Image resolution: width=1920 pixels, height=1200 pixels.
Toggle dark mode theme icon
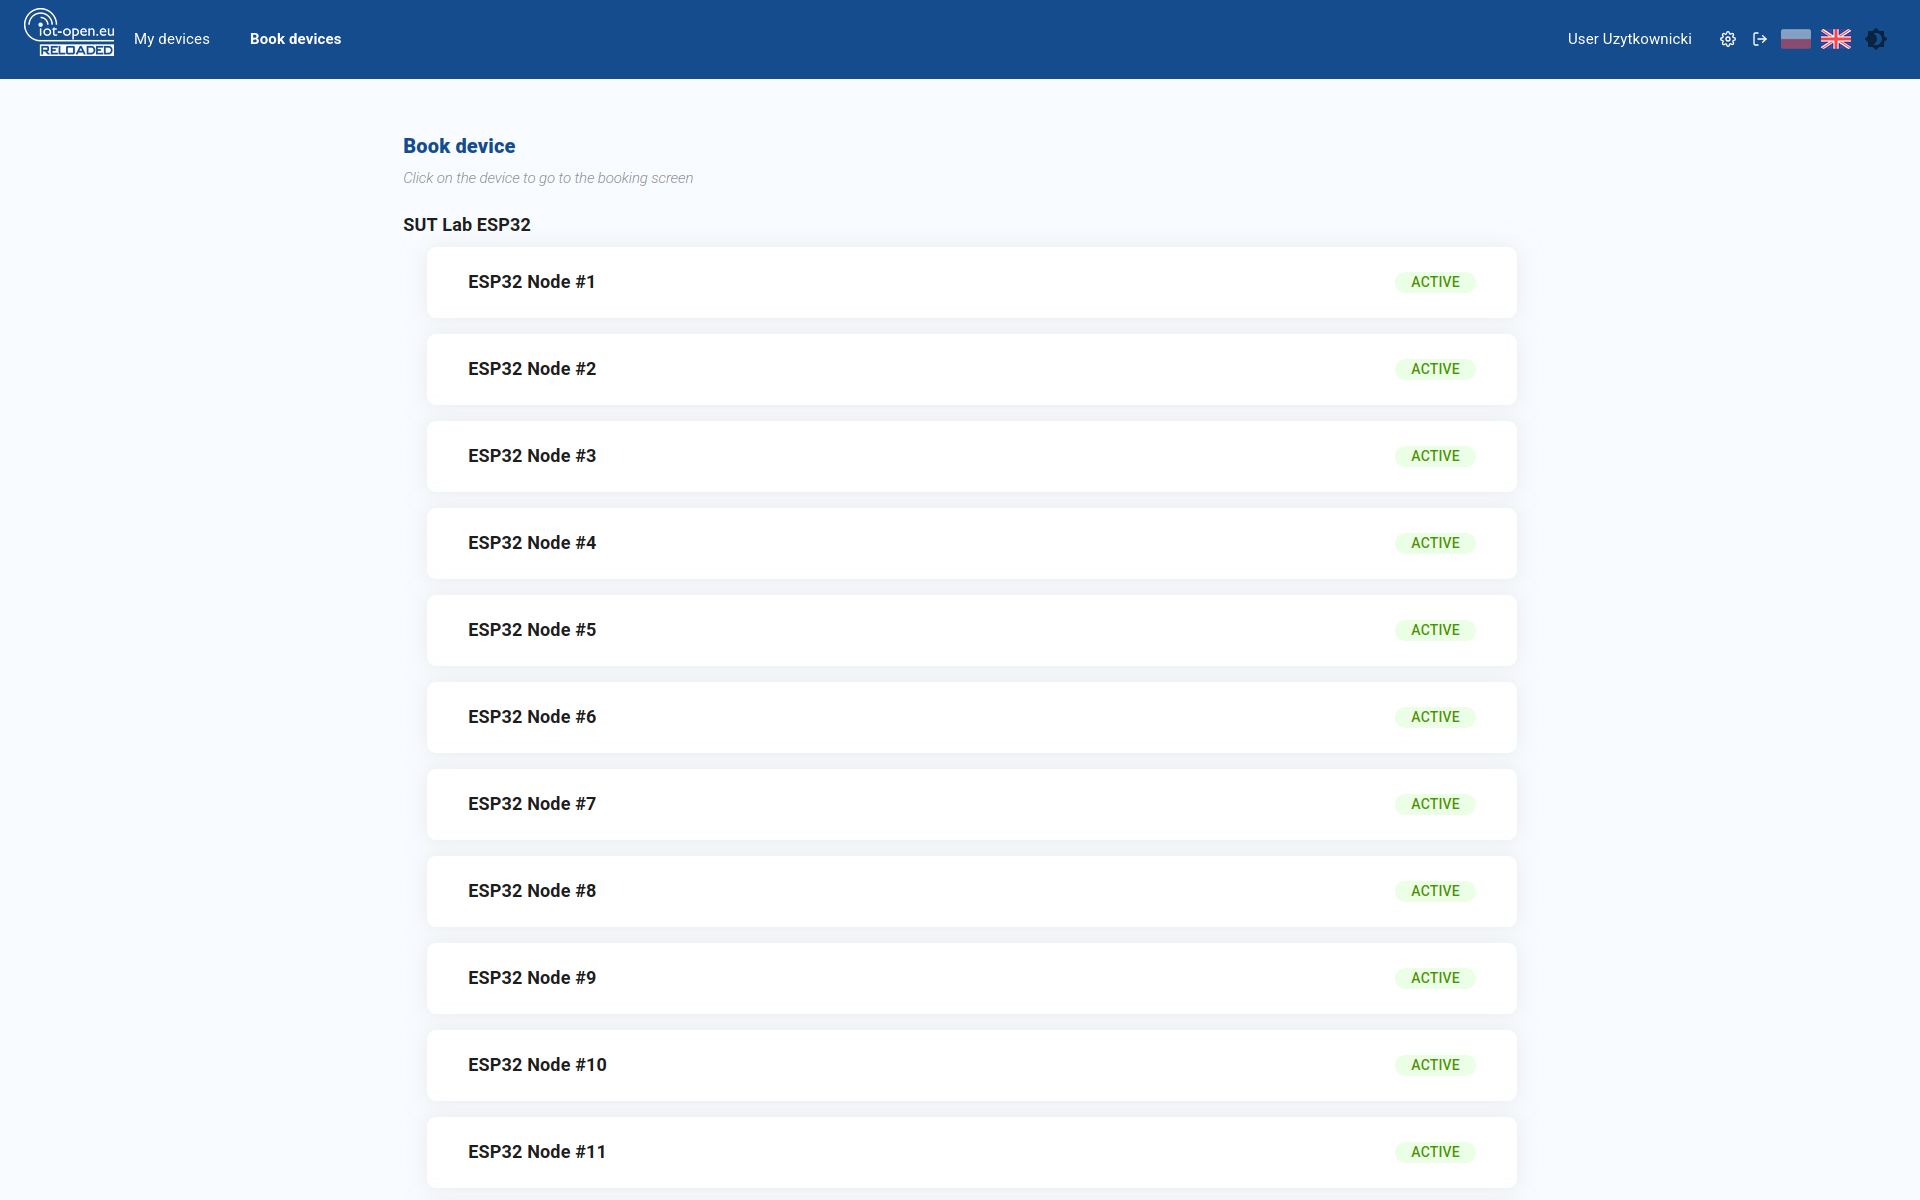1876,39
